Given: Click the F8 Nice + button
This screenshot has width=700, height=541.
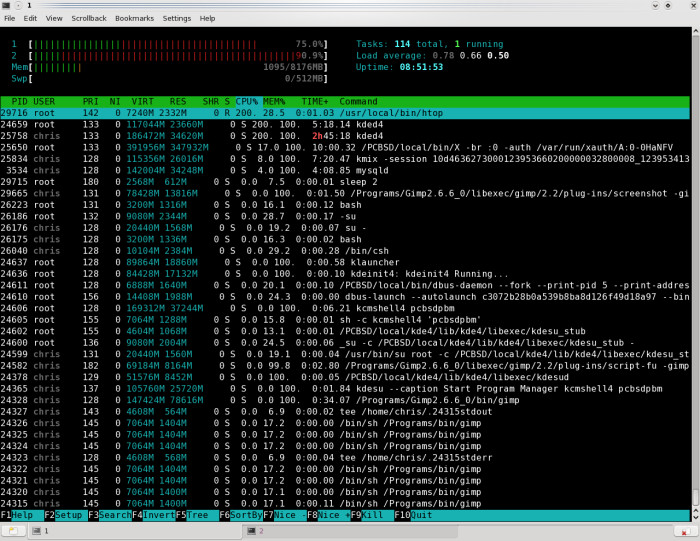Looking at the screenshot, I should pyautogui.click(x=328, y=515).
